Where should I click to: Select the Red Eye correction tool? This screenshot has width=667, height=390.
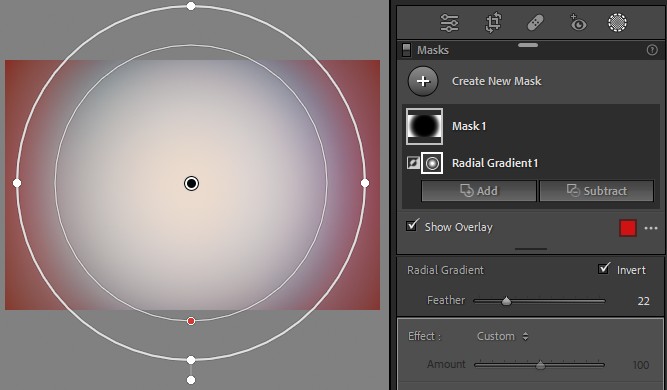[578, 23]
